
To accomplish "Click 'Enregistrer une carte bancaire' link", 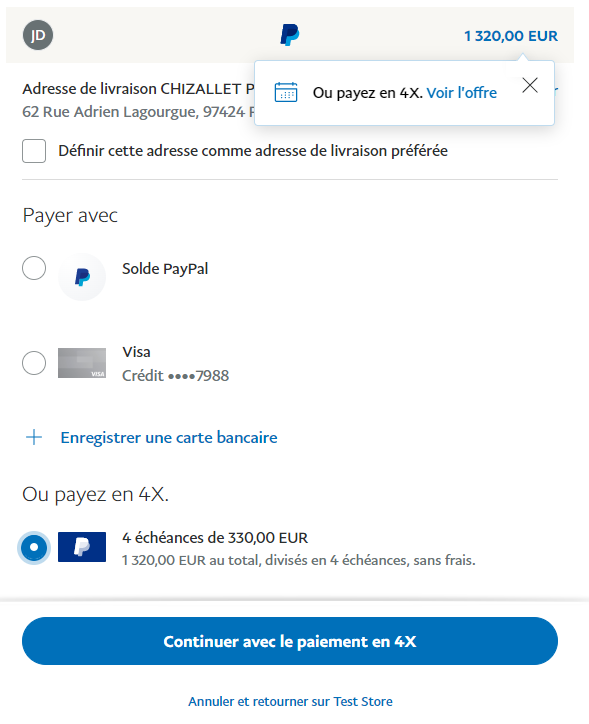I will tap(169, 438).
